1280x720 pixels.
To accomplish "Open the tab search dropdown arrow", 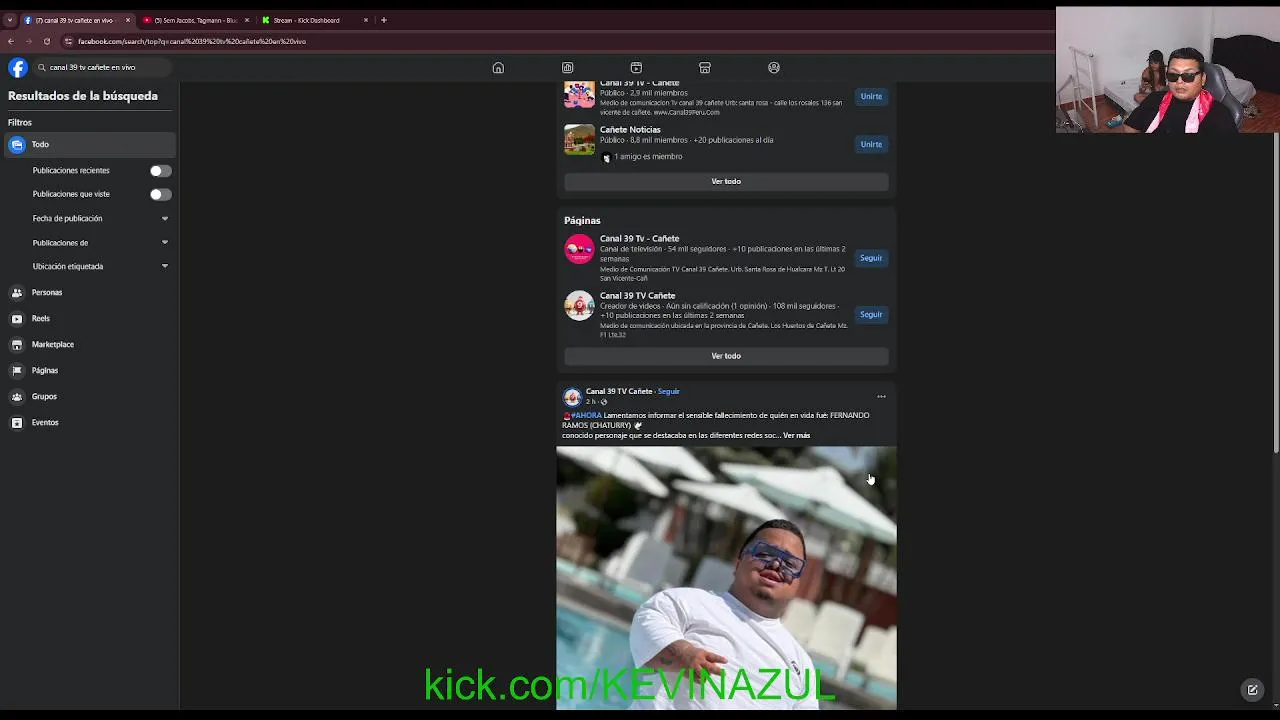I will pyautogui.click(x=9, y=20).
